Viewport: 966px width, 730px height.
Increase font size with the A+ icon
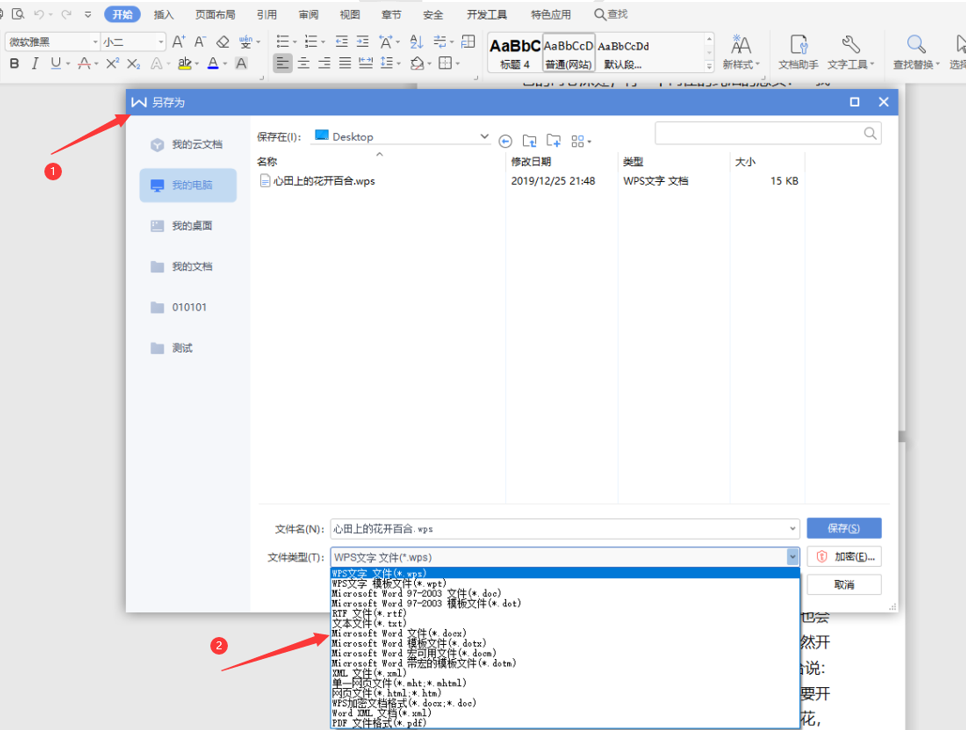(x=178, y=41)
